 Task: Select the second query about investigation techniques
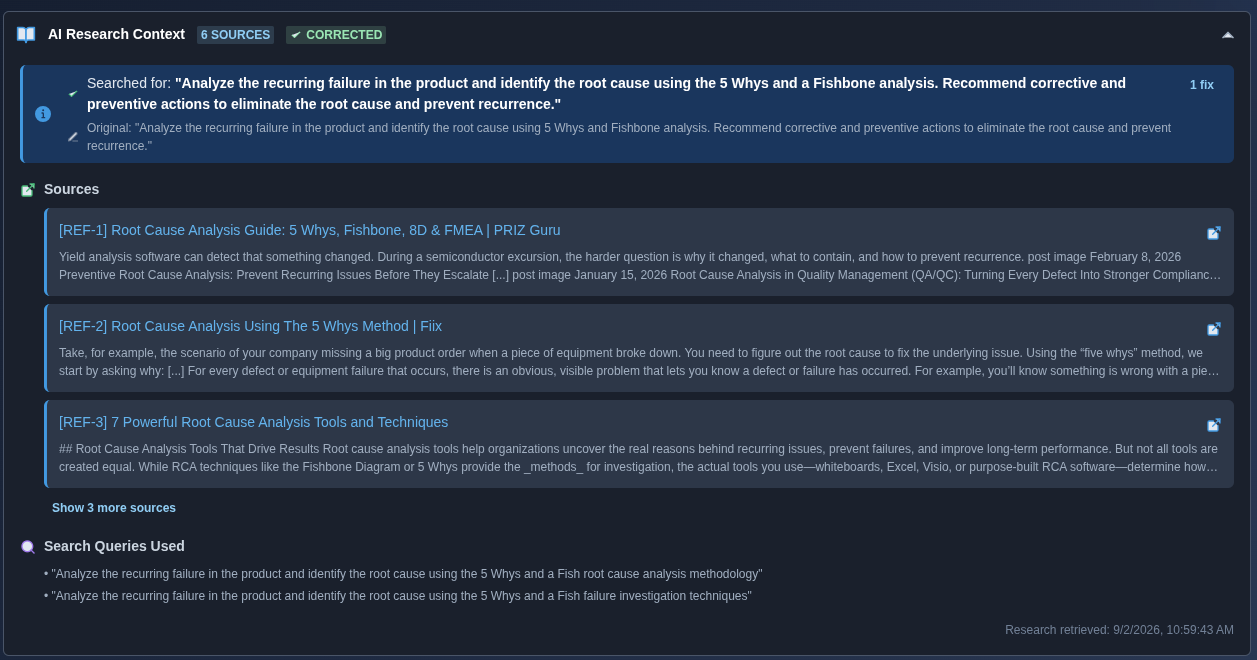tap(398, 596)
